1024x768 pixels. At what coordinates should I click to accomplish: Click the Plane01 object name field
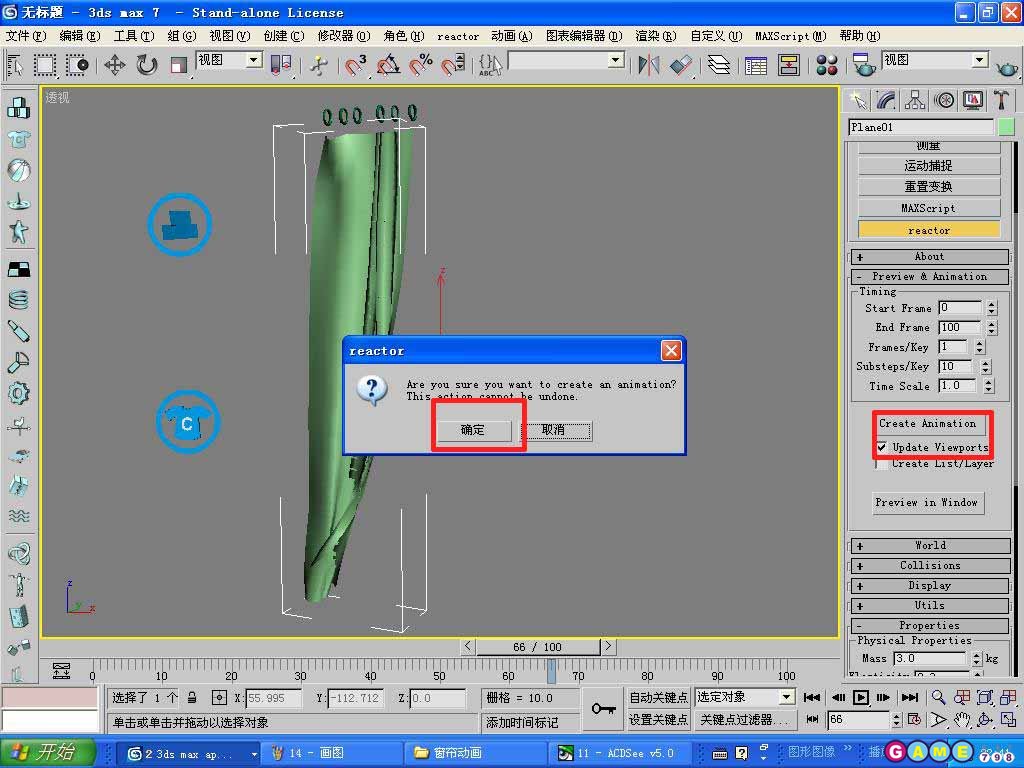920,127
